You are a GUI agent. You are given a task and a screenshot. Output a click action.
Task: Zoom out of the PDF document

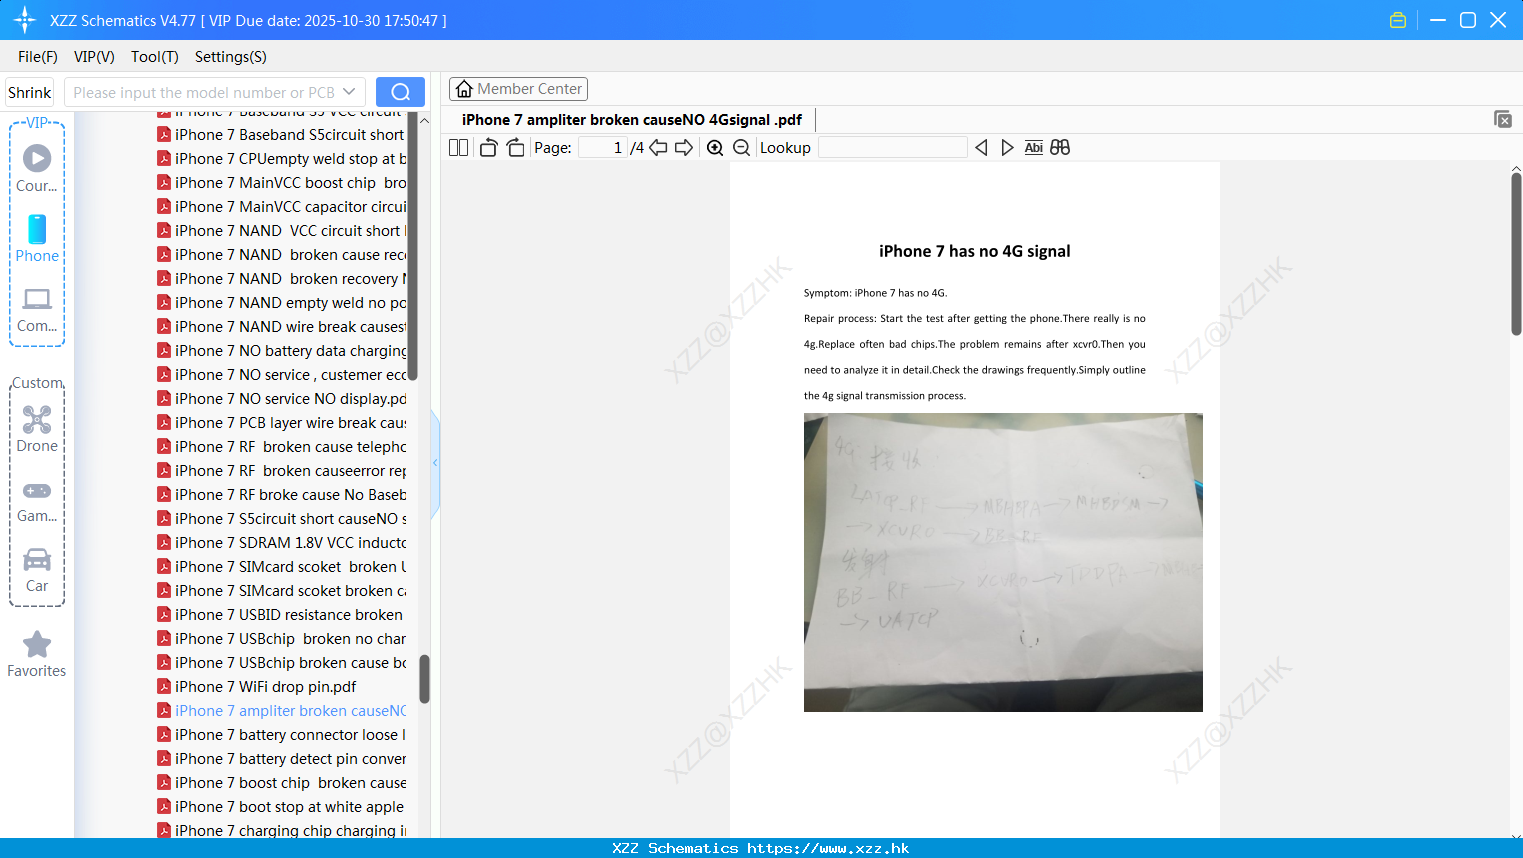coord(741,148)
